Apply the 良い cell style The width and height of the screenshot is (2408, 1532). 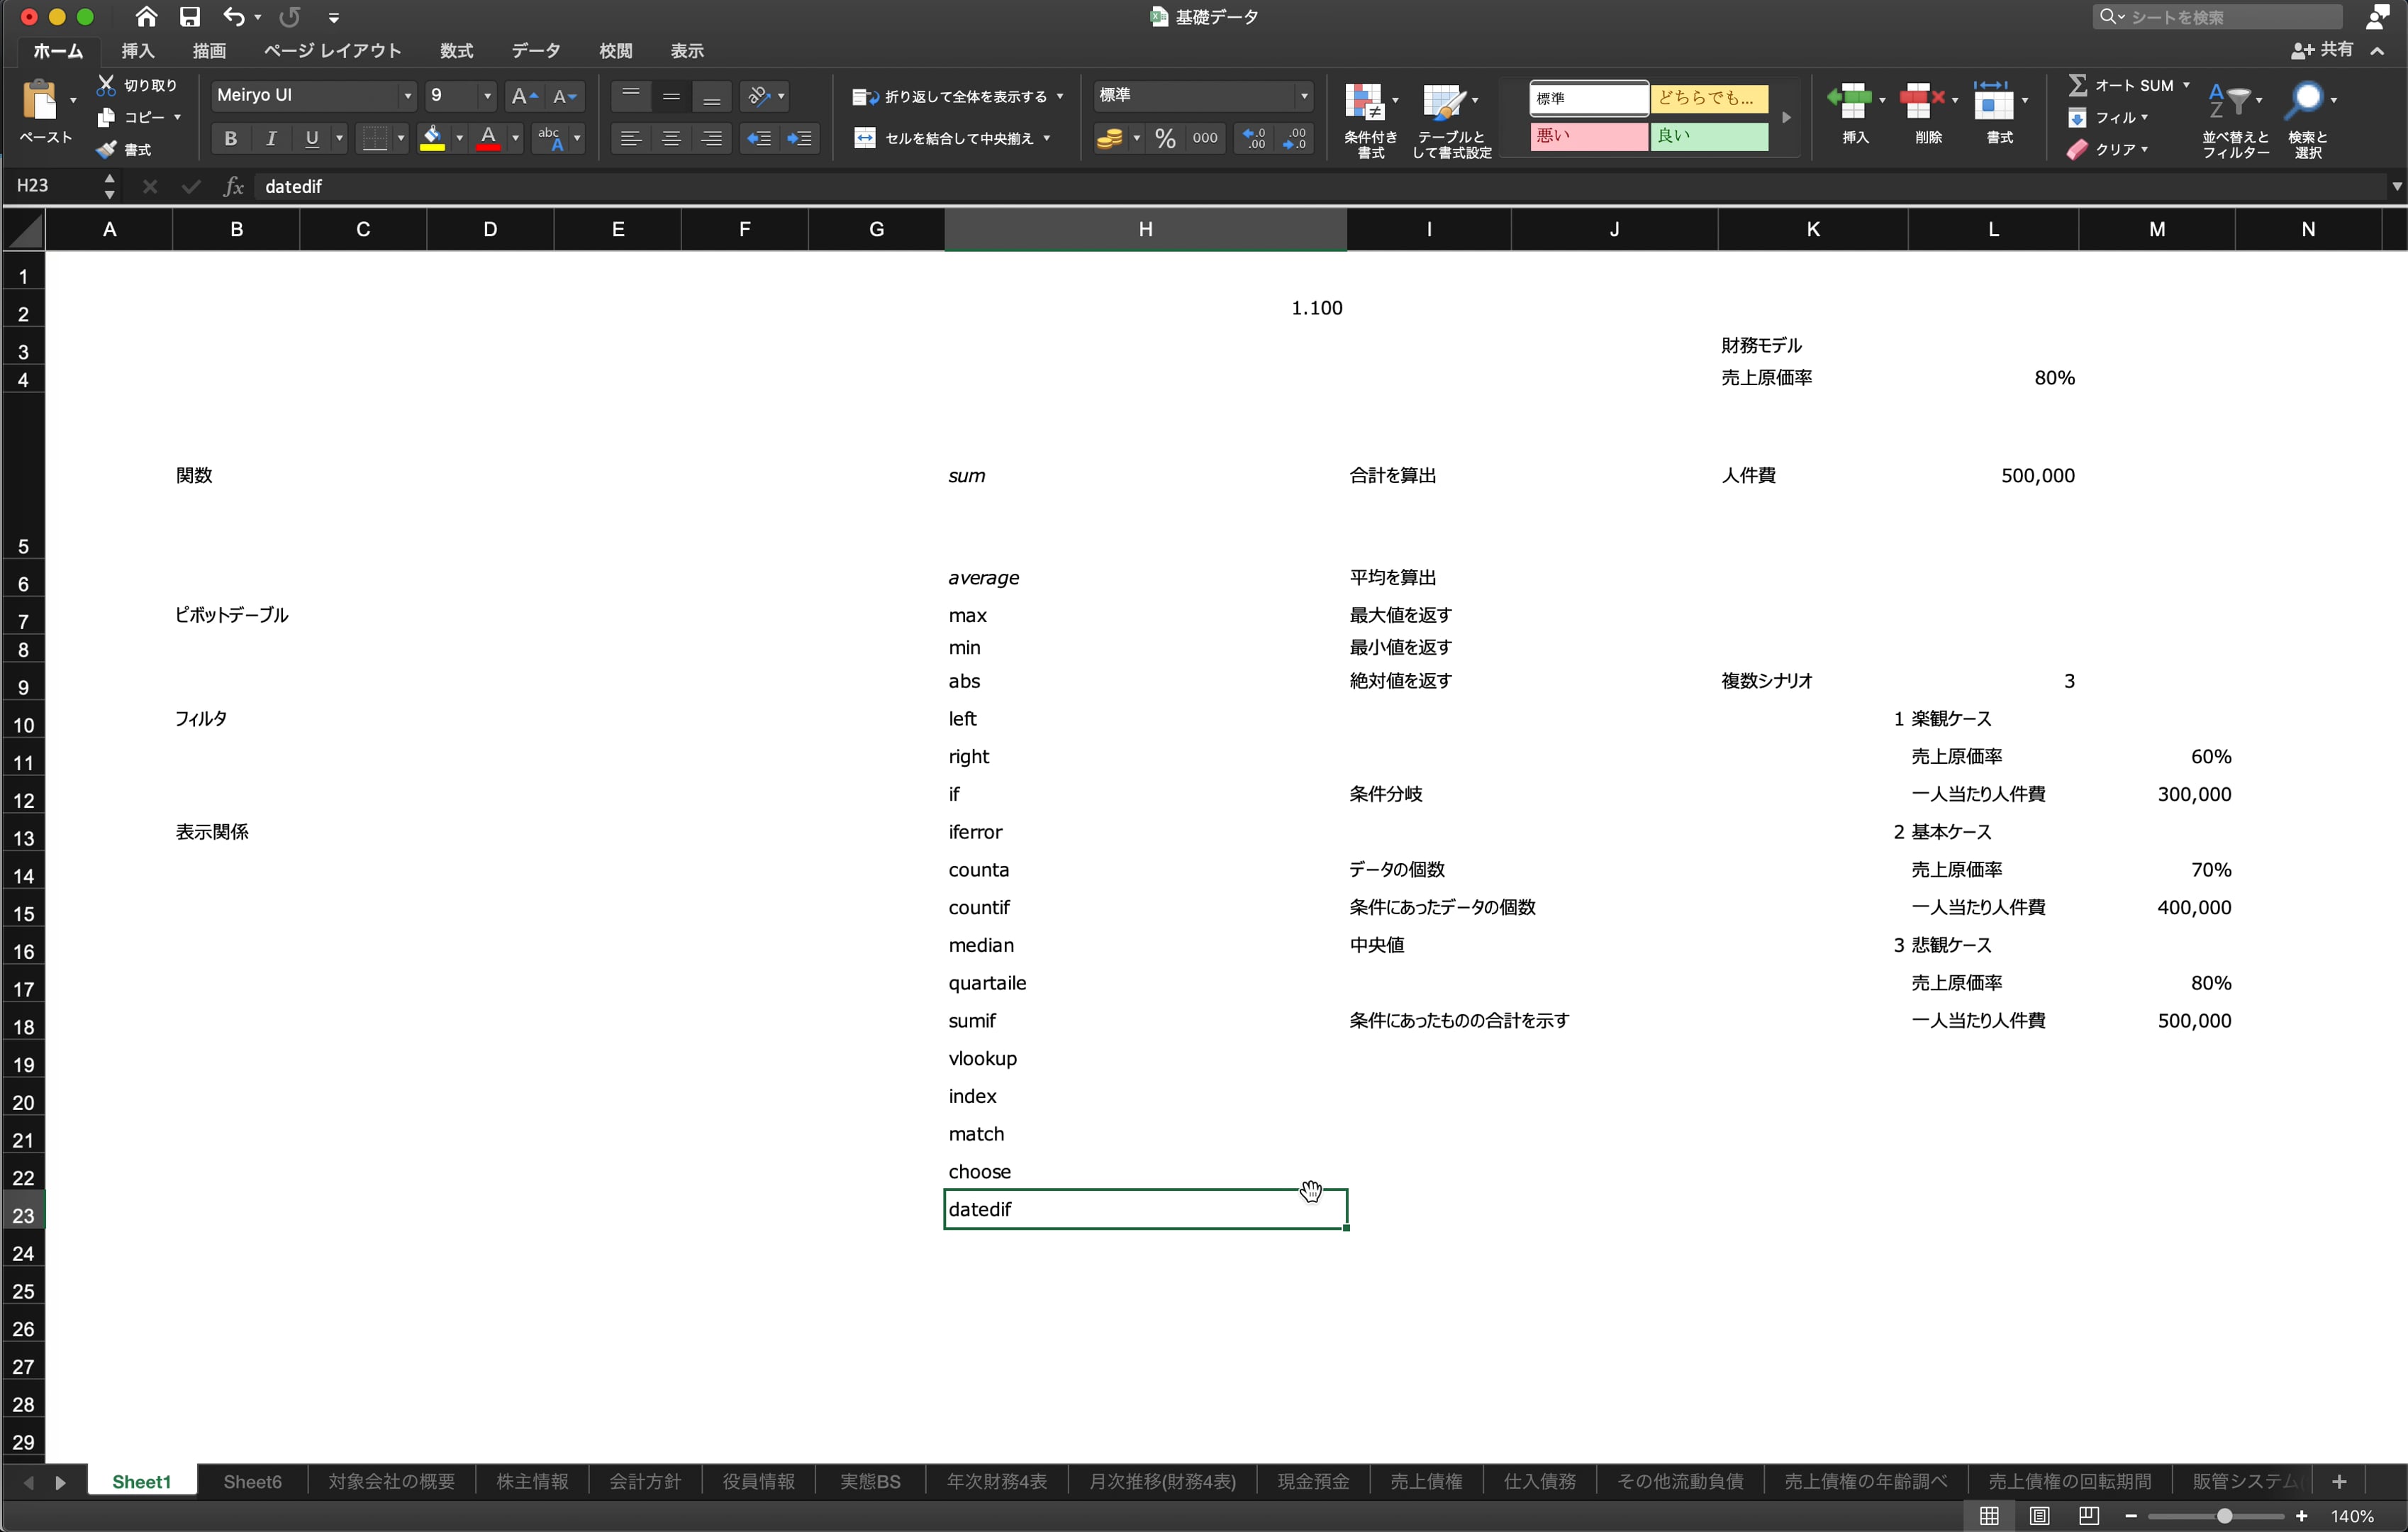click(x=1712, y=137)
